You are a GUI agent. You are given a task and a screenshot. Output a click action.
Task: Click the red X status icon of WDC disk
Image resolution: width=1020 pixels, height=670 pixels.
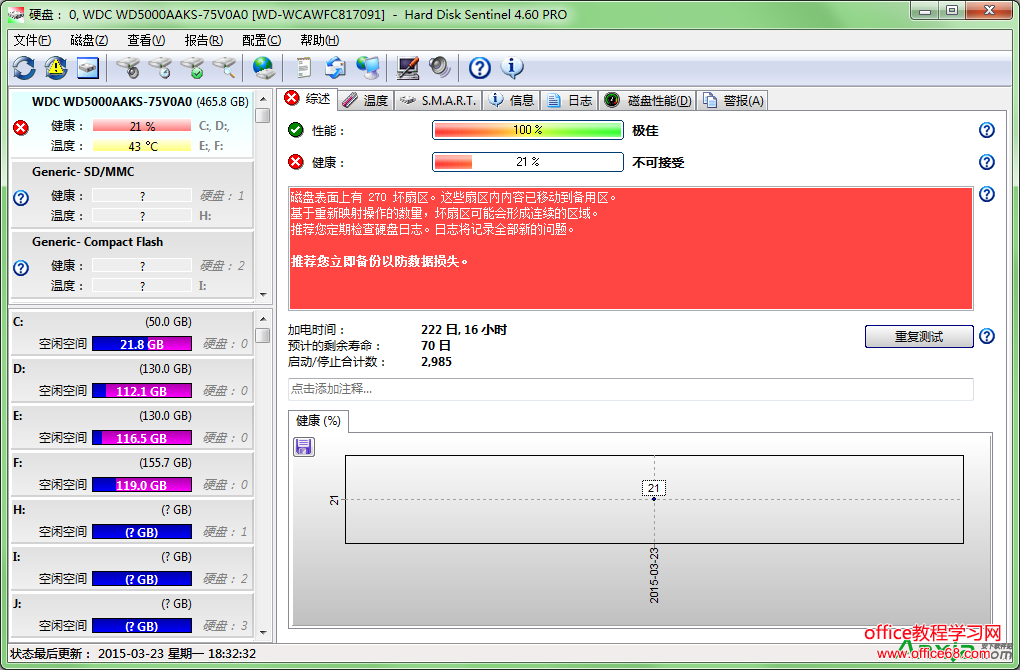pyautogui.click(x=21, y=127)
